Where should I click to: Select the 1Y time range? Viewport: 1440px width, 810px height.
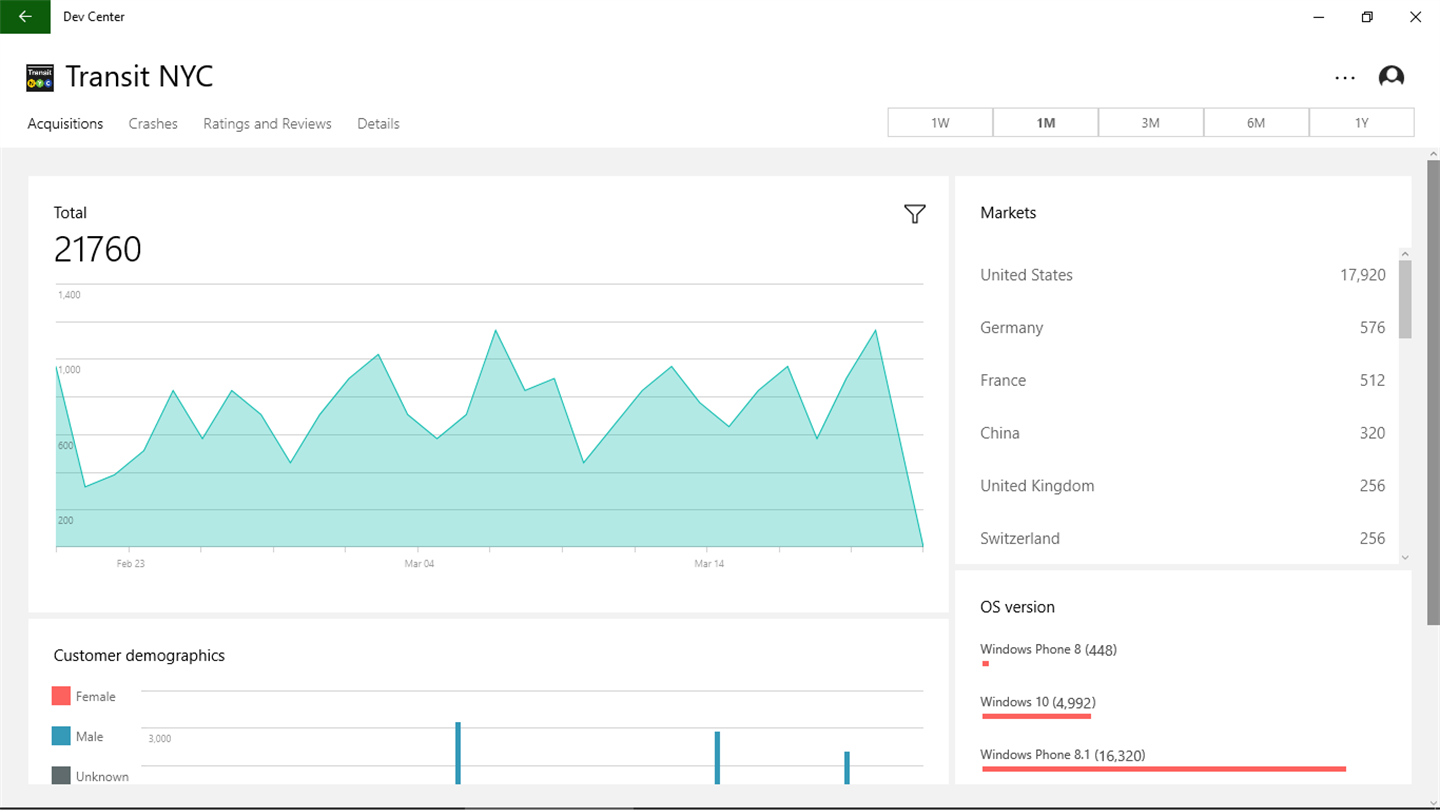click(x=1361, y=123)
